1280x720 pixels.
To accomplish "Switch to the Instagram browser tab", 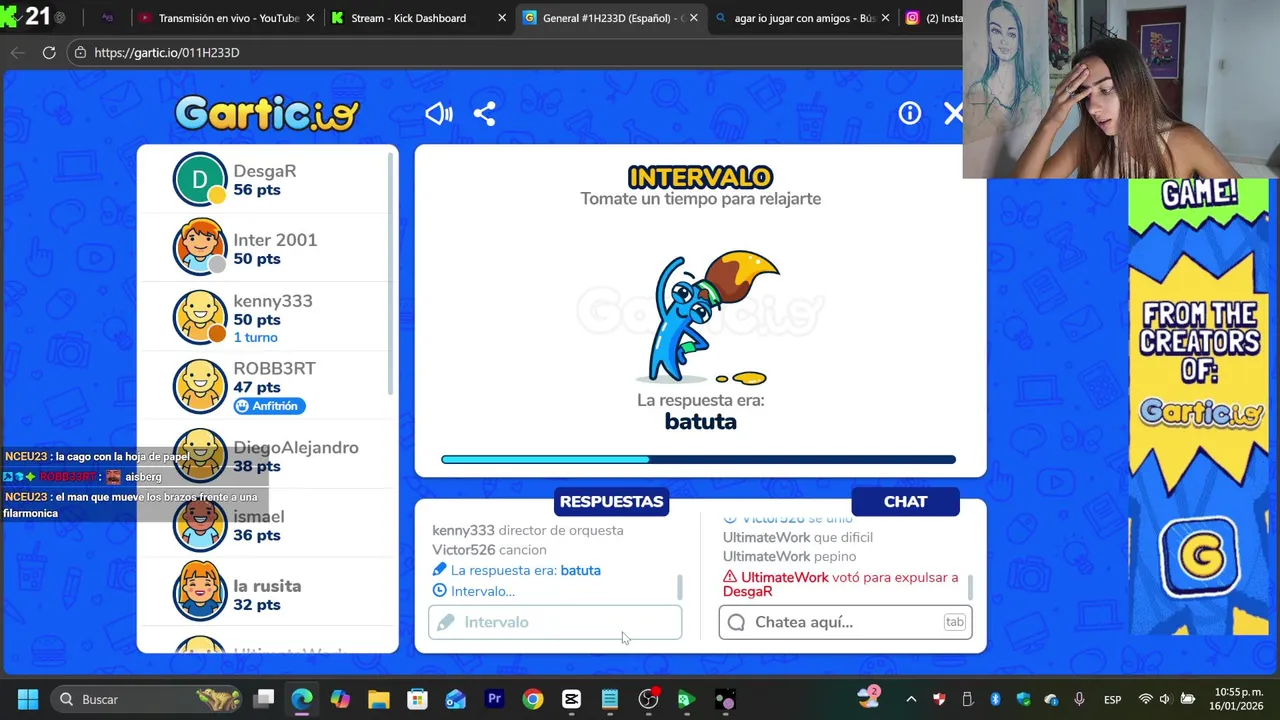I will [932, 18].
